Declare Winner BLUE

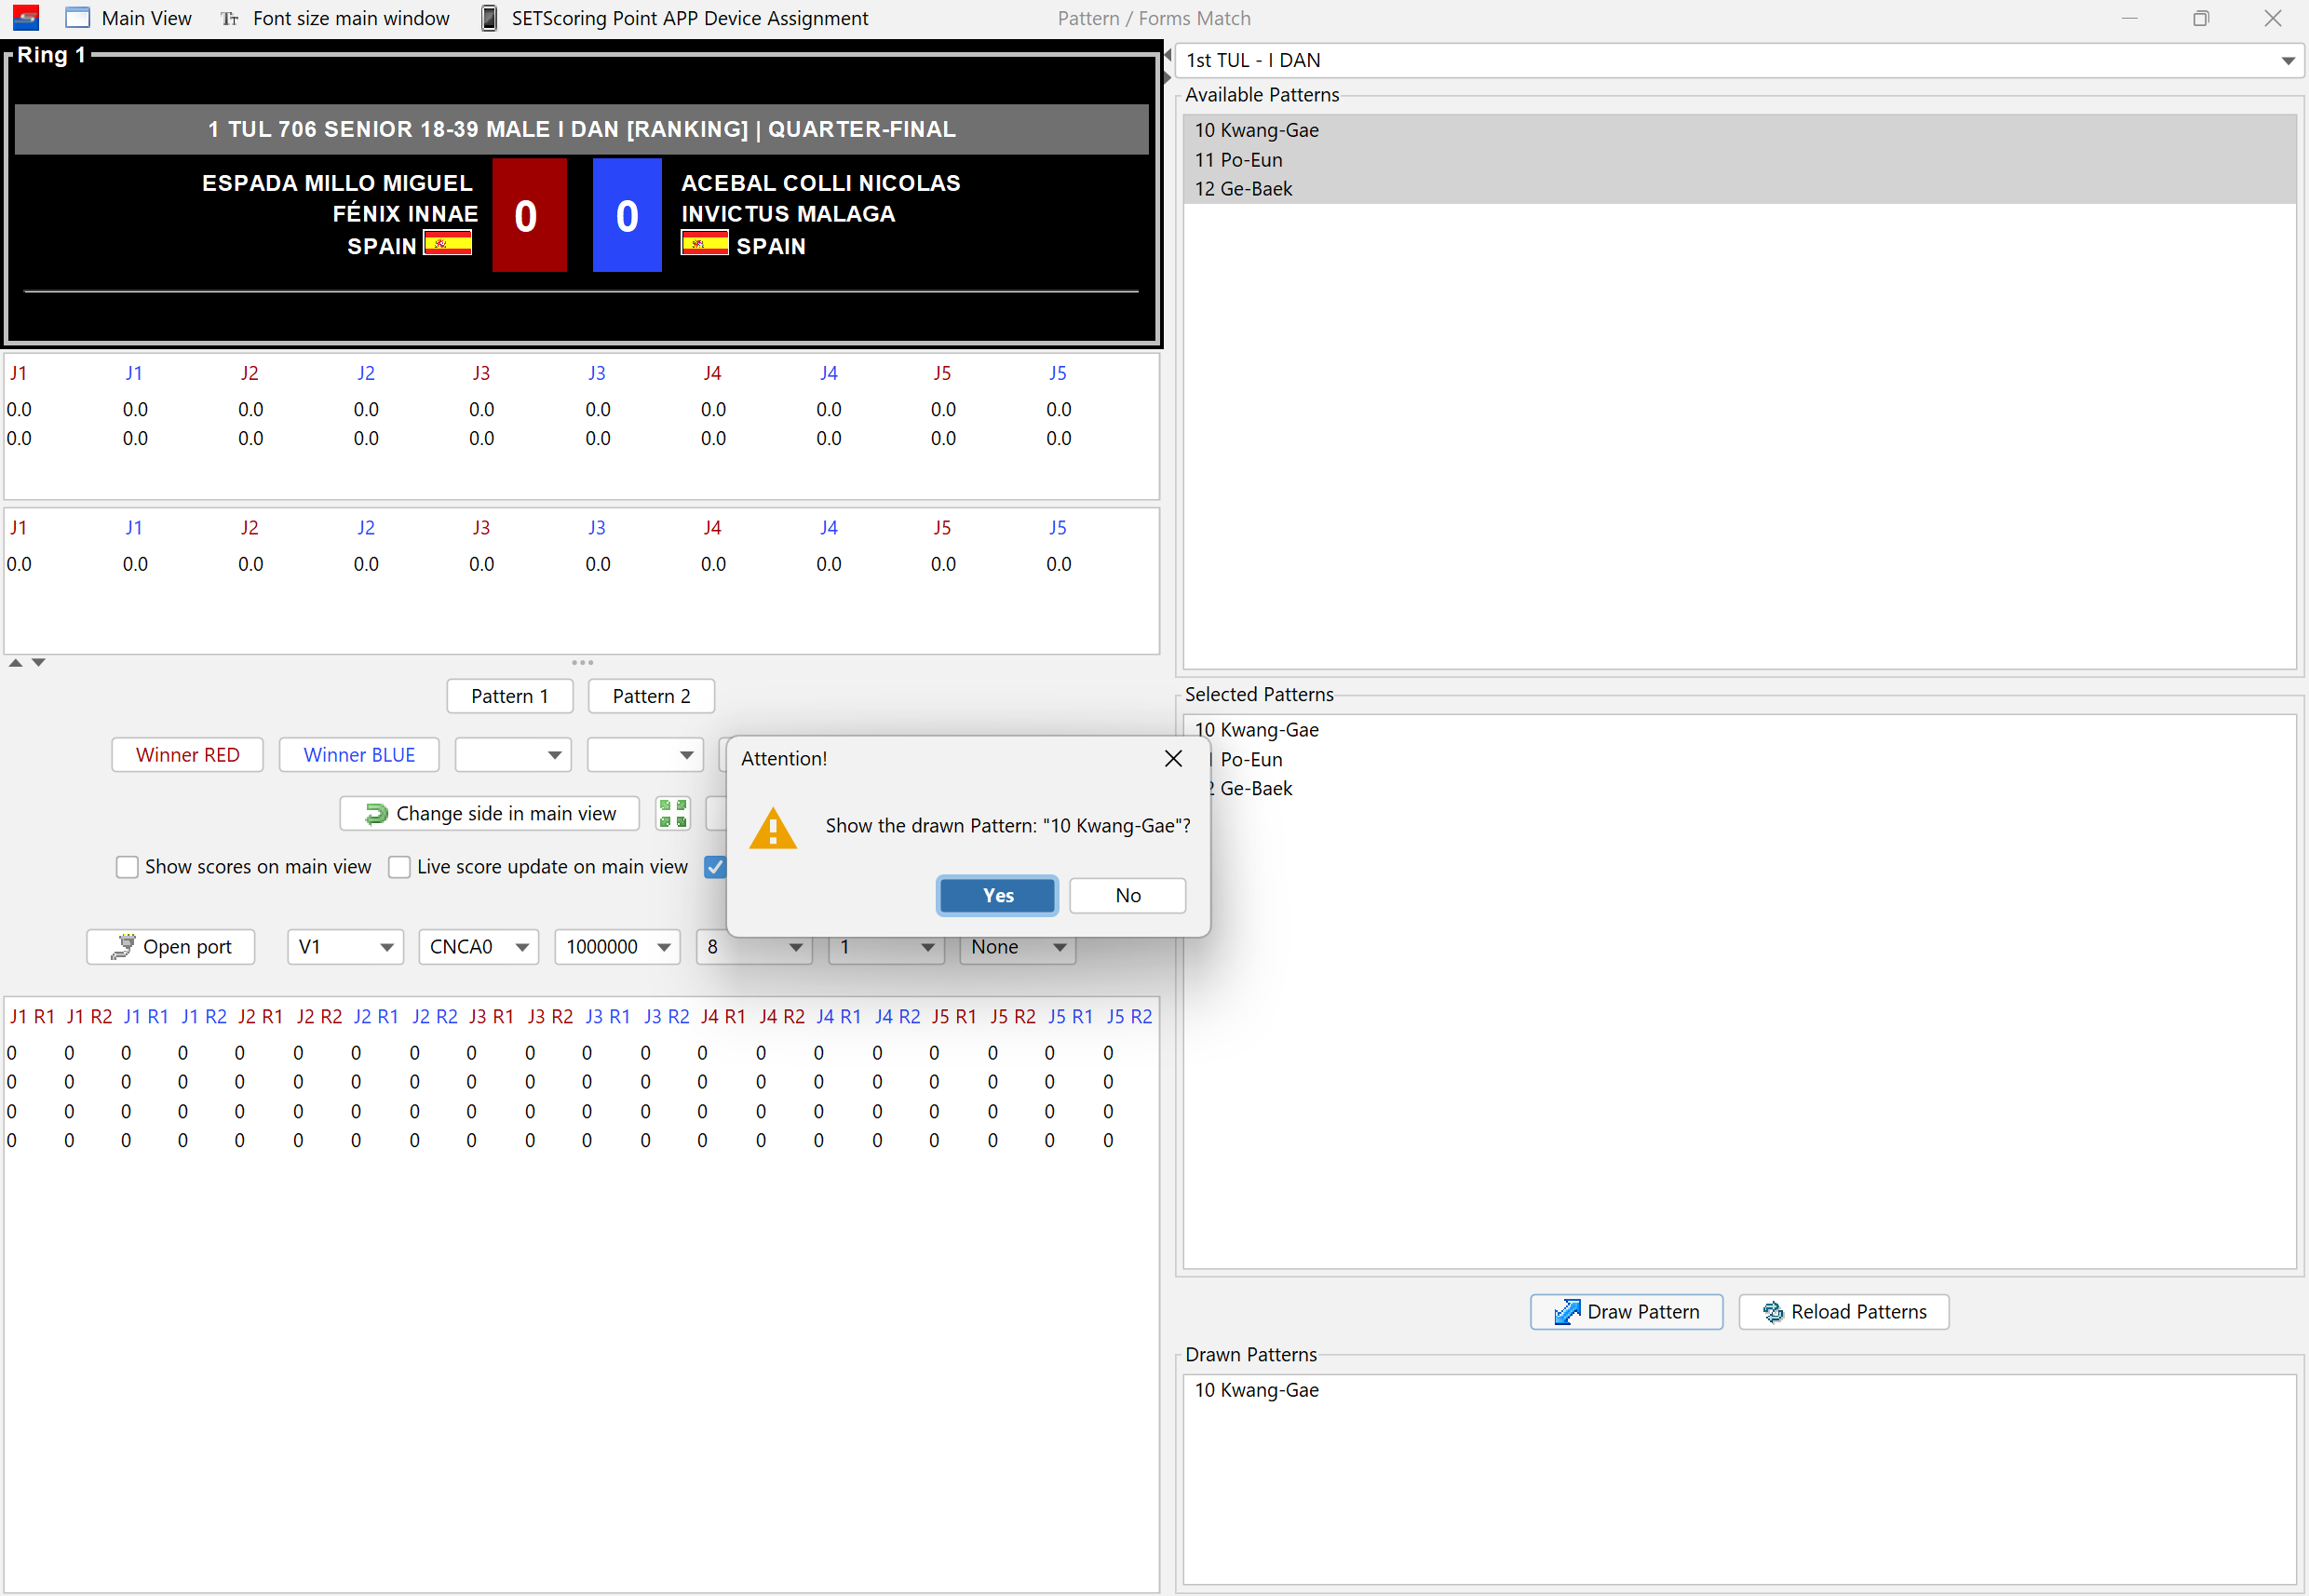(359, 755)
